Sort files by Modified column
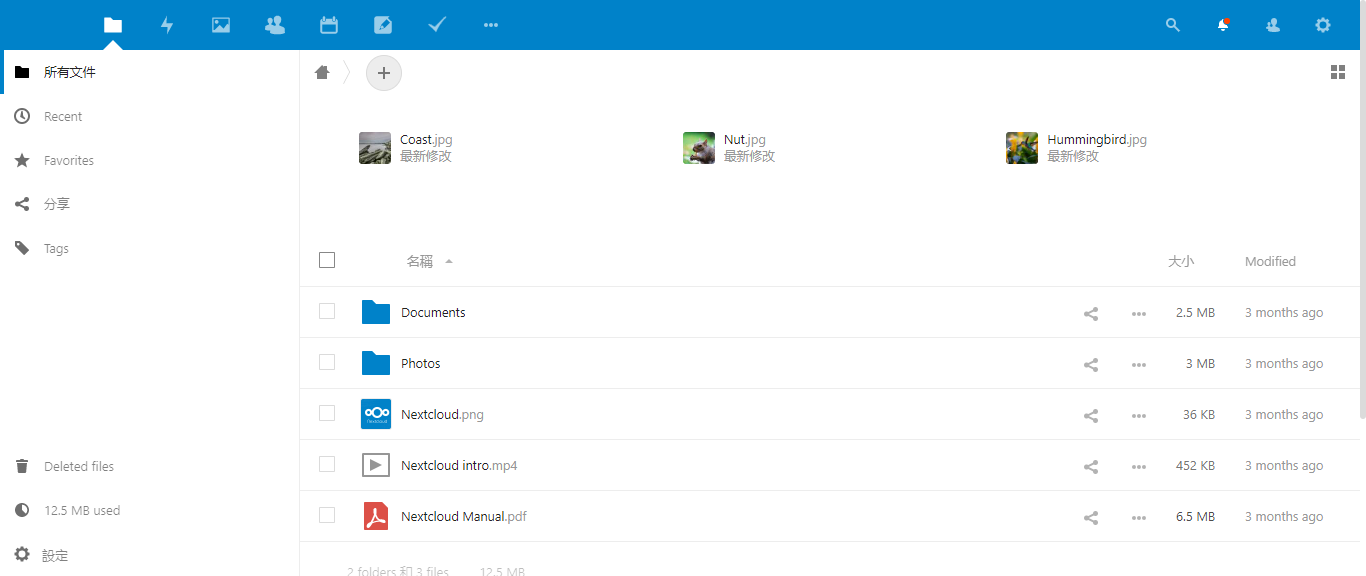Screen dimensions: 1366x576 pyautogui.click(x=1270, y=261)
